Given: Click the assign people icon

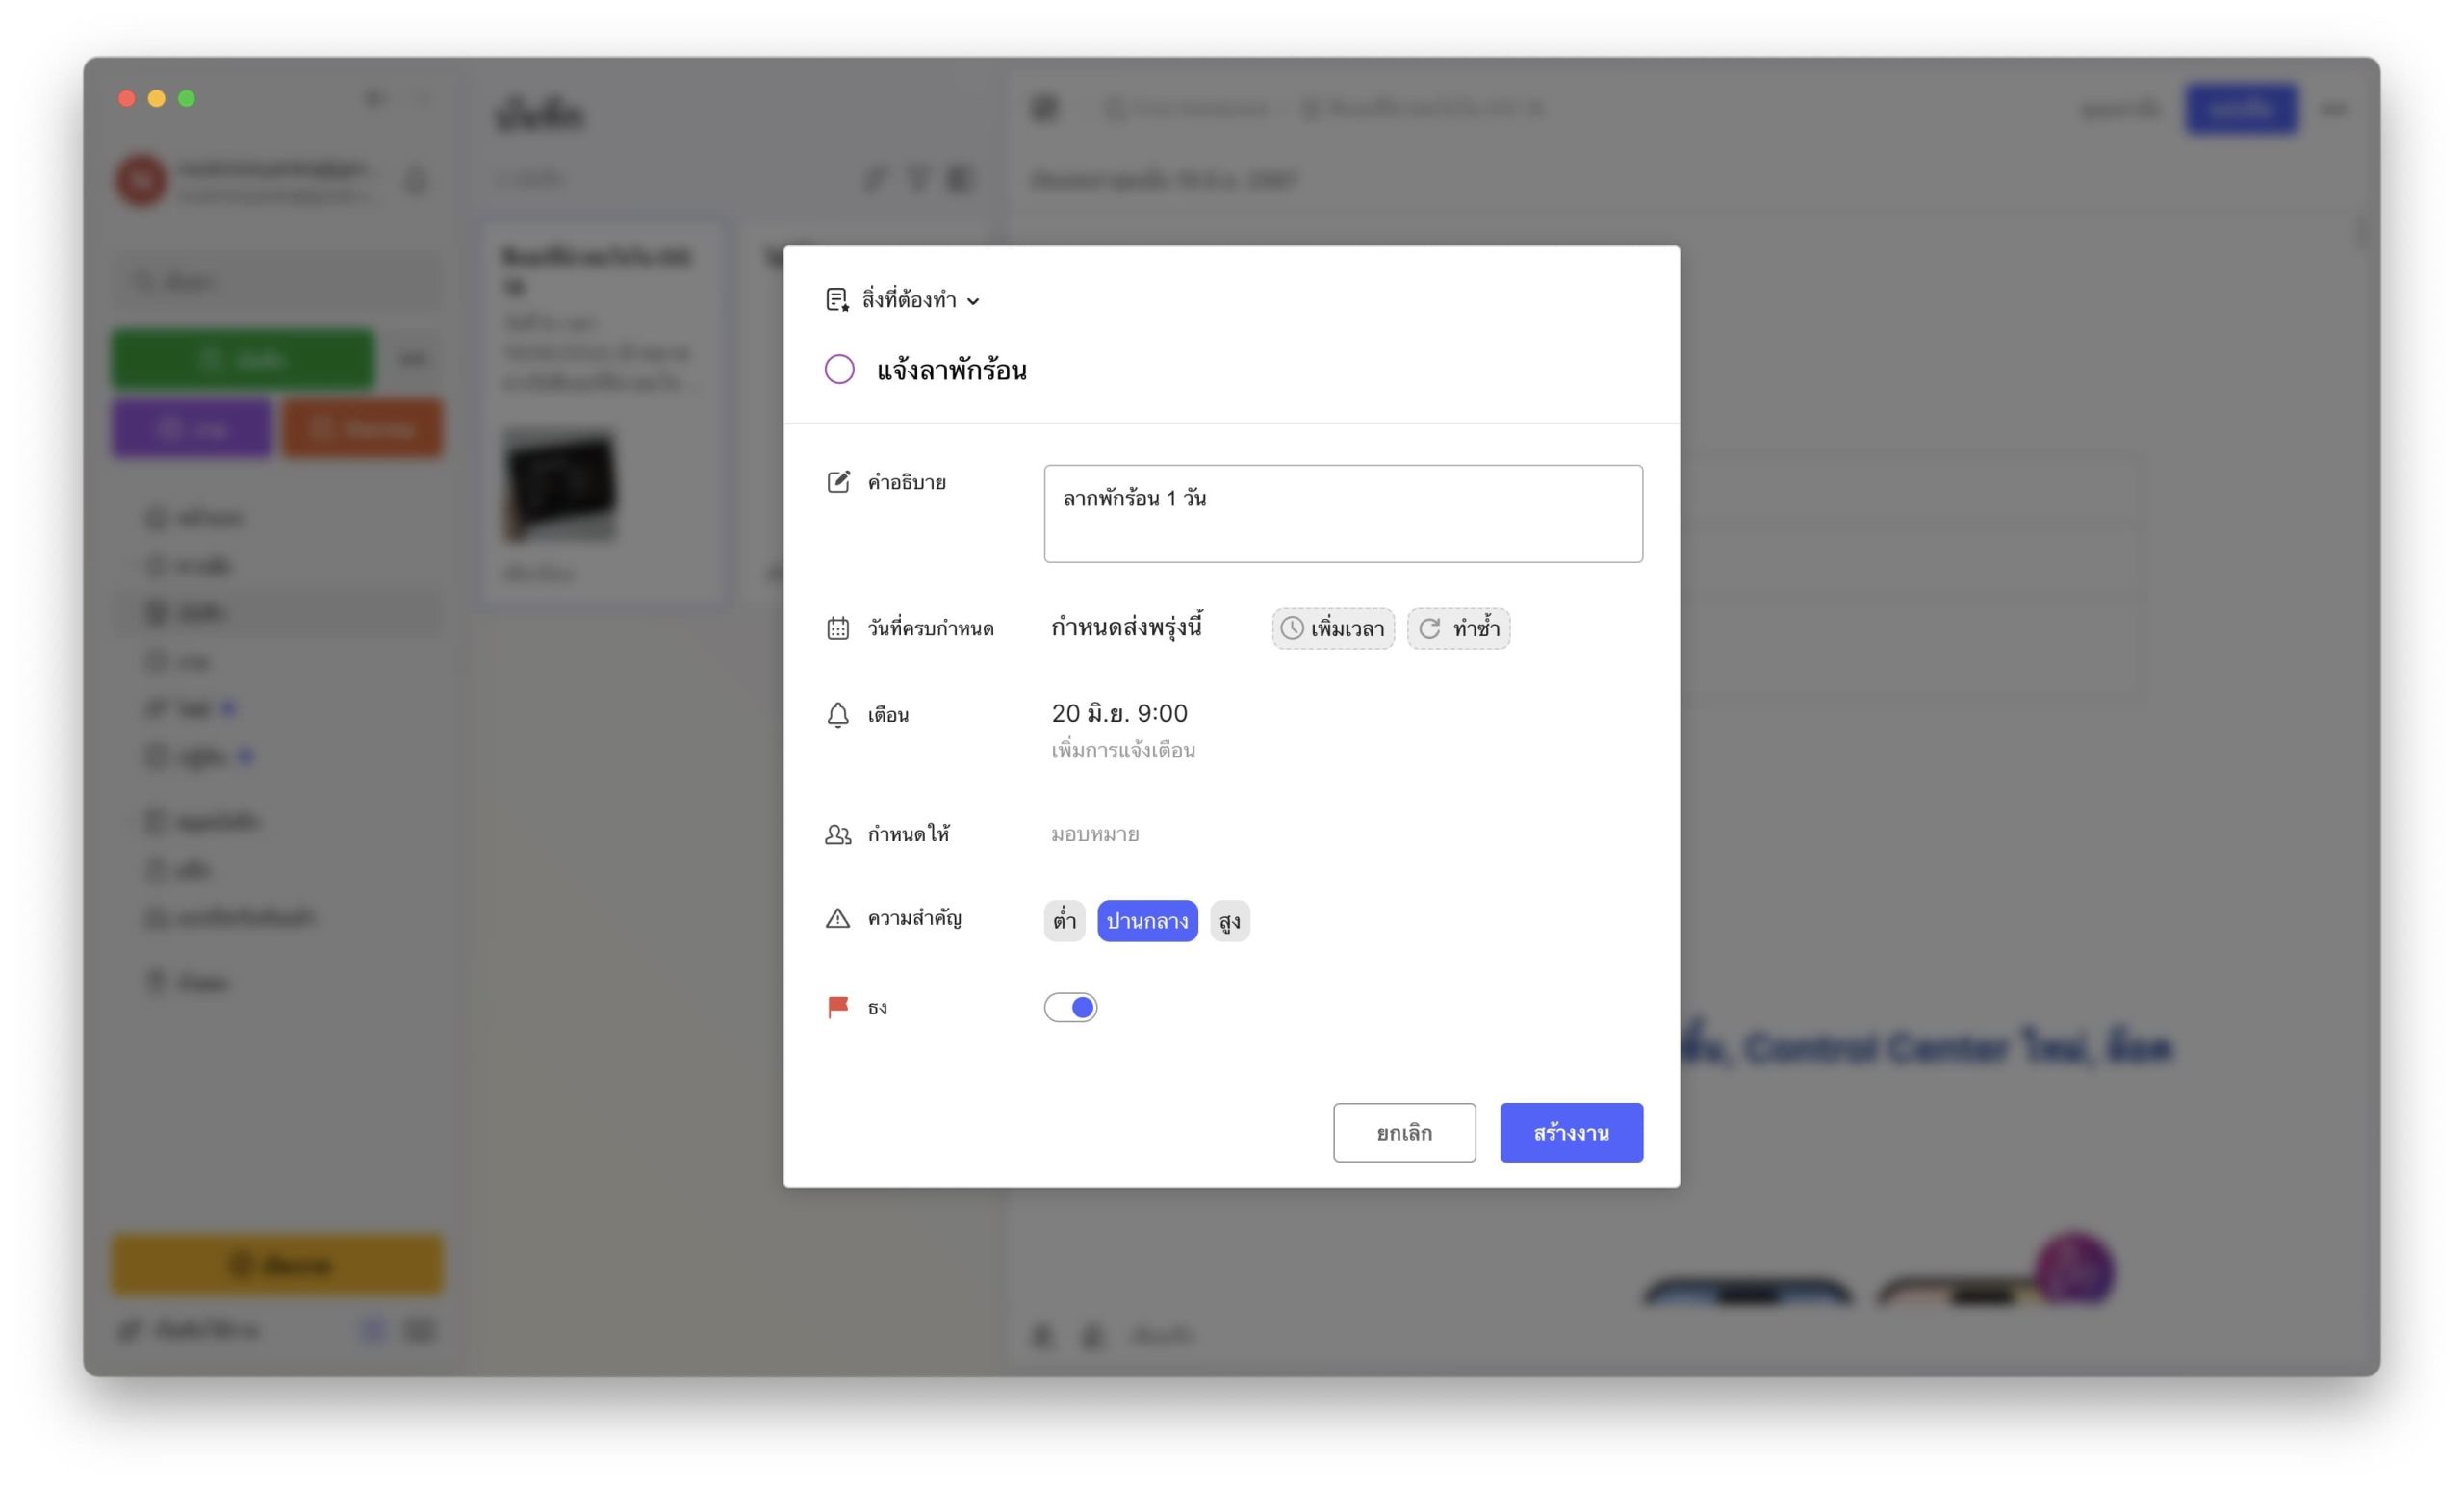Looking at the screenshot, I should (838, 834).
